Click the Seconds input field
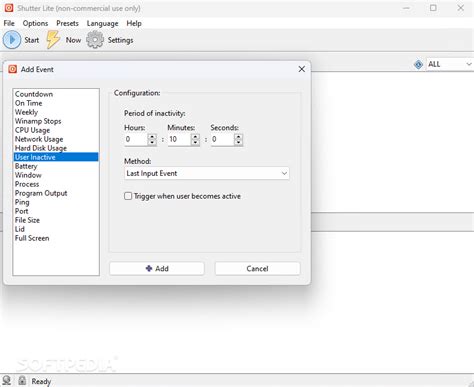The image size is (474, 387). pyautogui.click(x=222, y=139)
